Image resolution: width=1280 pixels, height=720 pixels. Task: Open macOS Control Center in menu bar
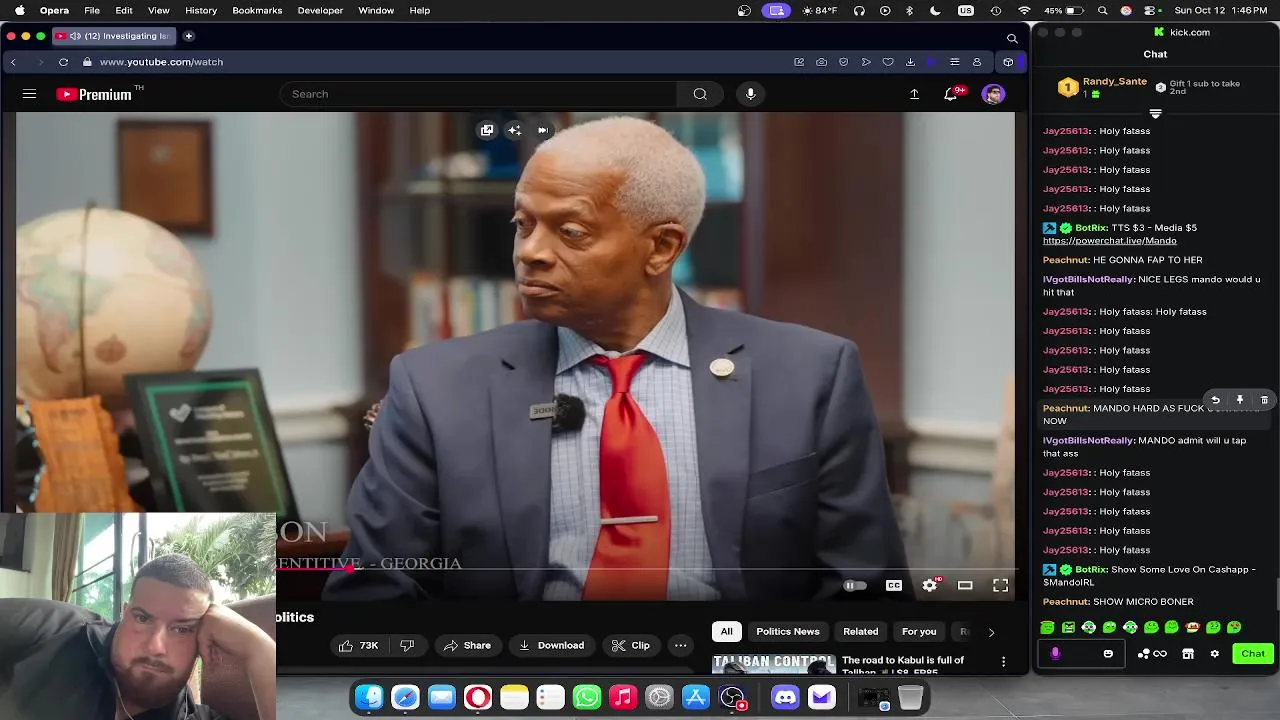[x=1148, y=10]
